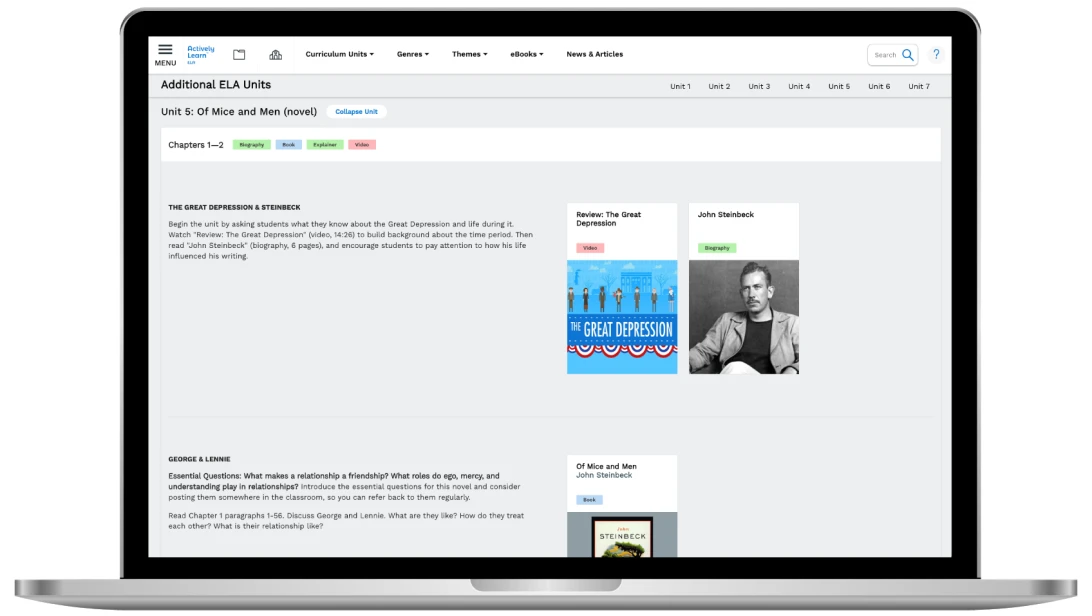Jump to Unit 7
Screen dimensions: 1092x616
[x=919, y=86]
